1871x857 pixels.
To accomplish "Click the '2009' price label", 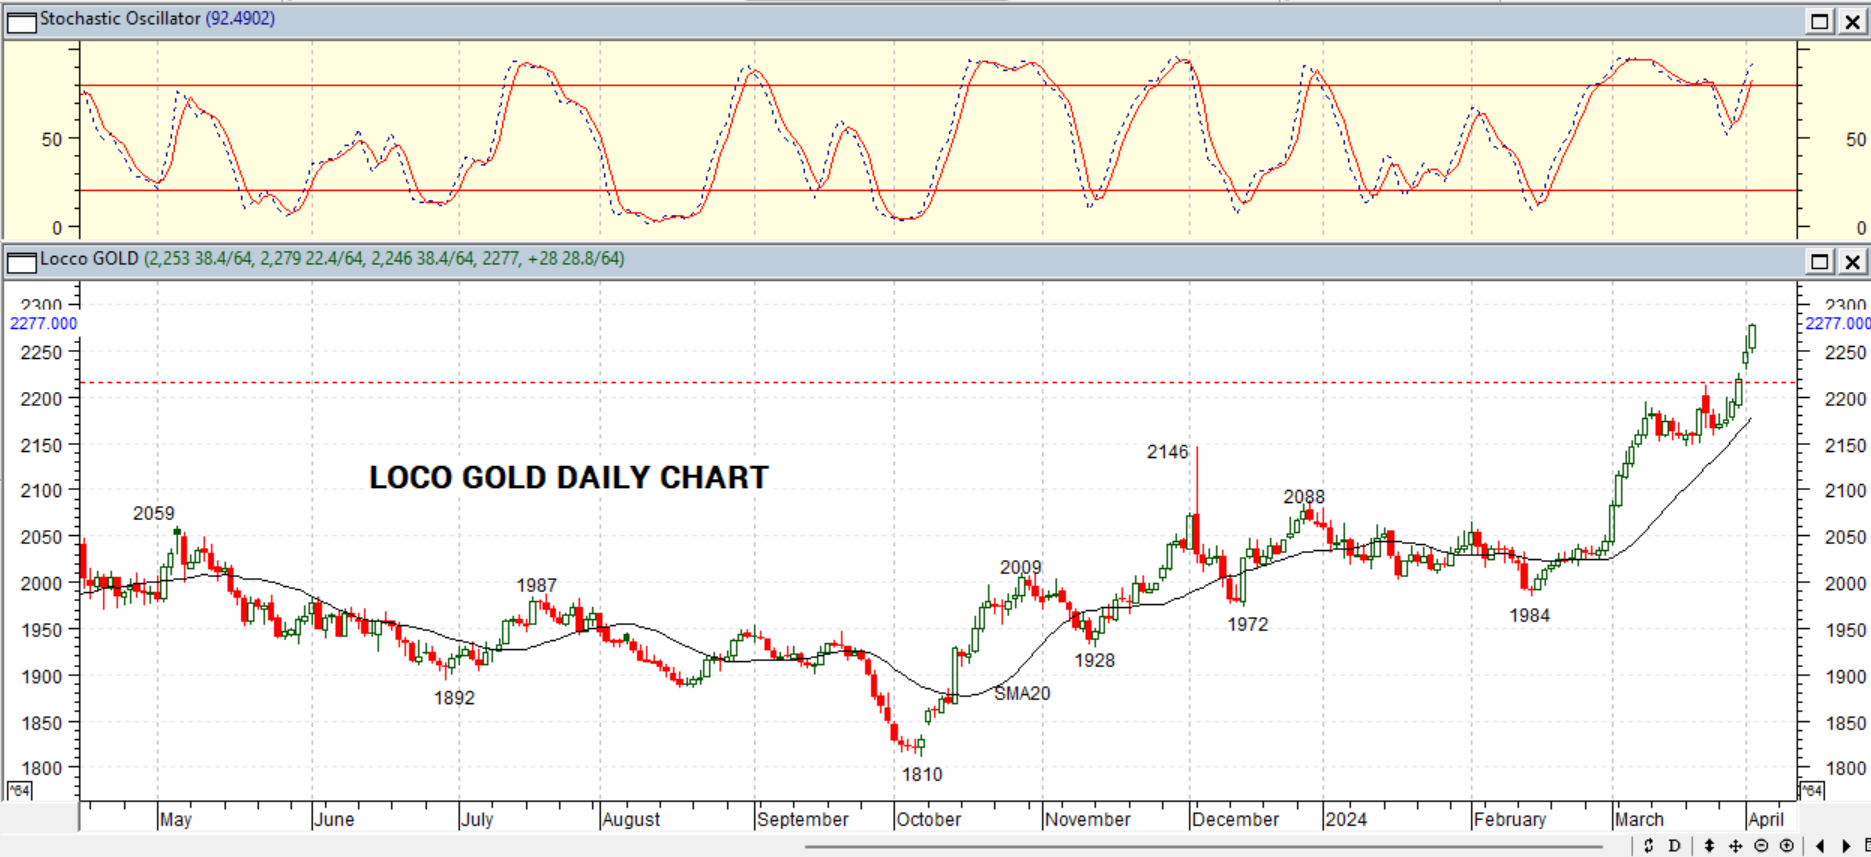I will [x=1021, y=567].
